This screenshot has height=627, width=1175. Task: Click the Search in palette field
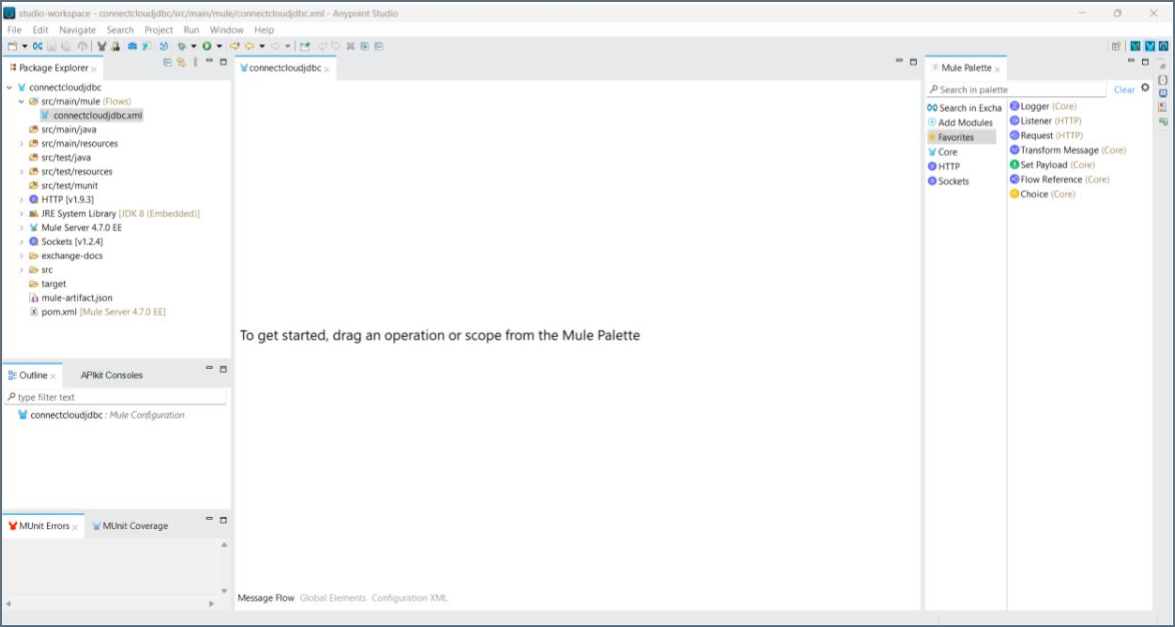click(1016, 90)
